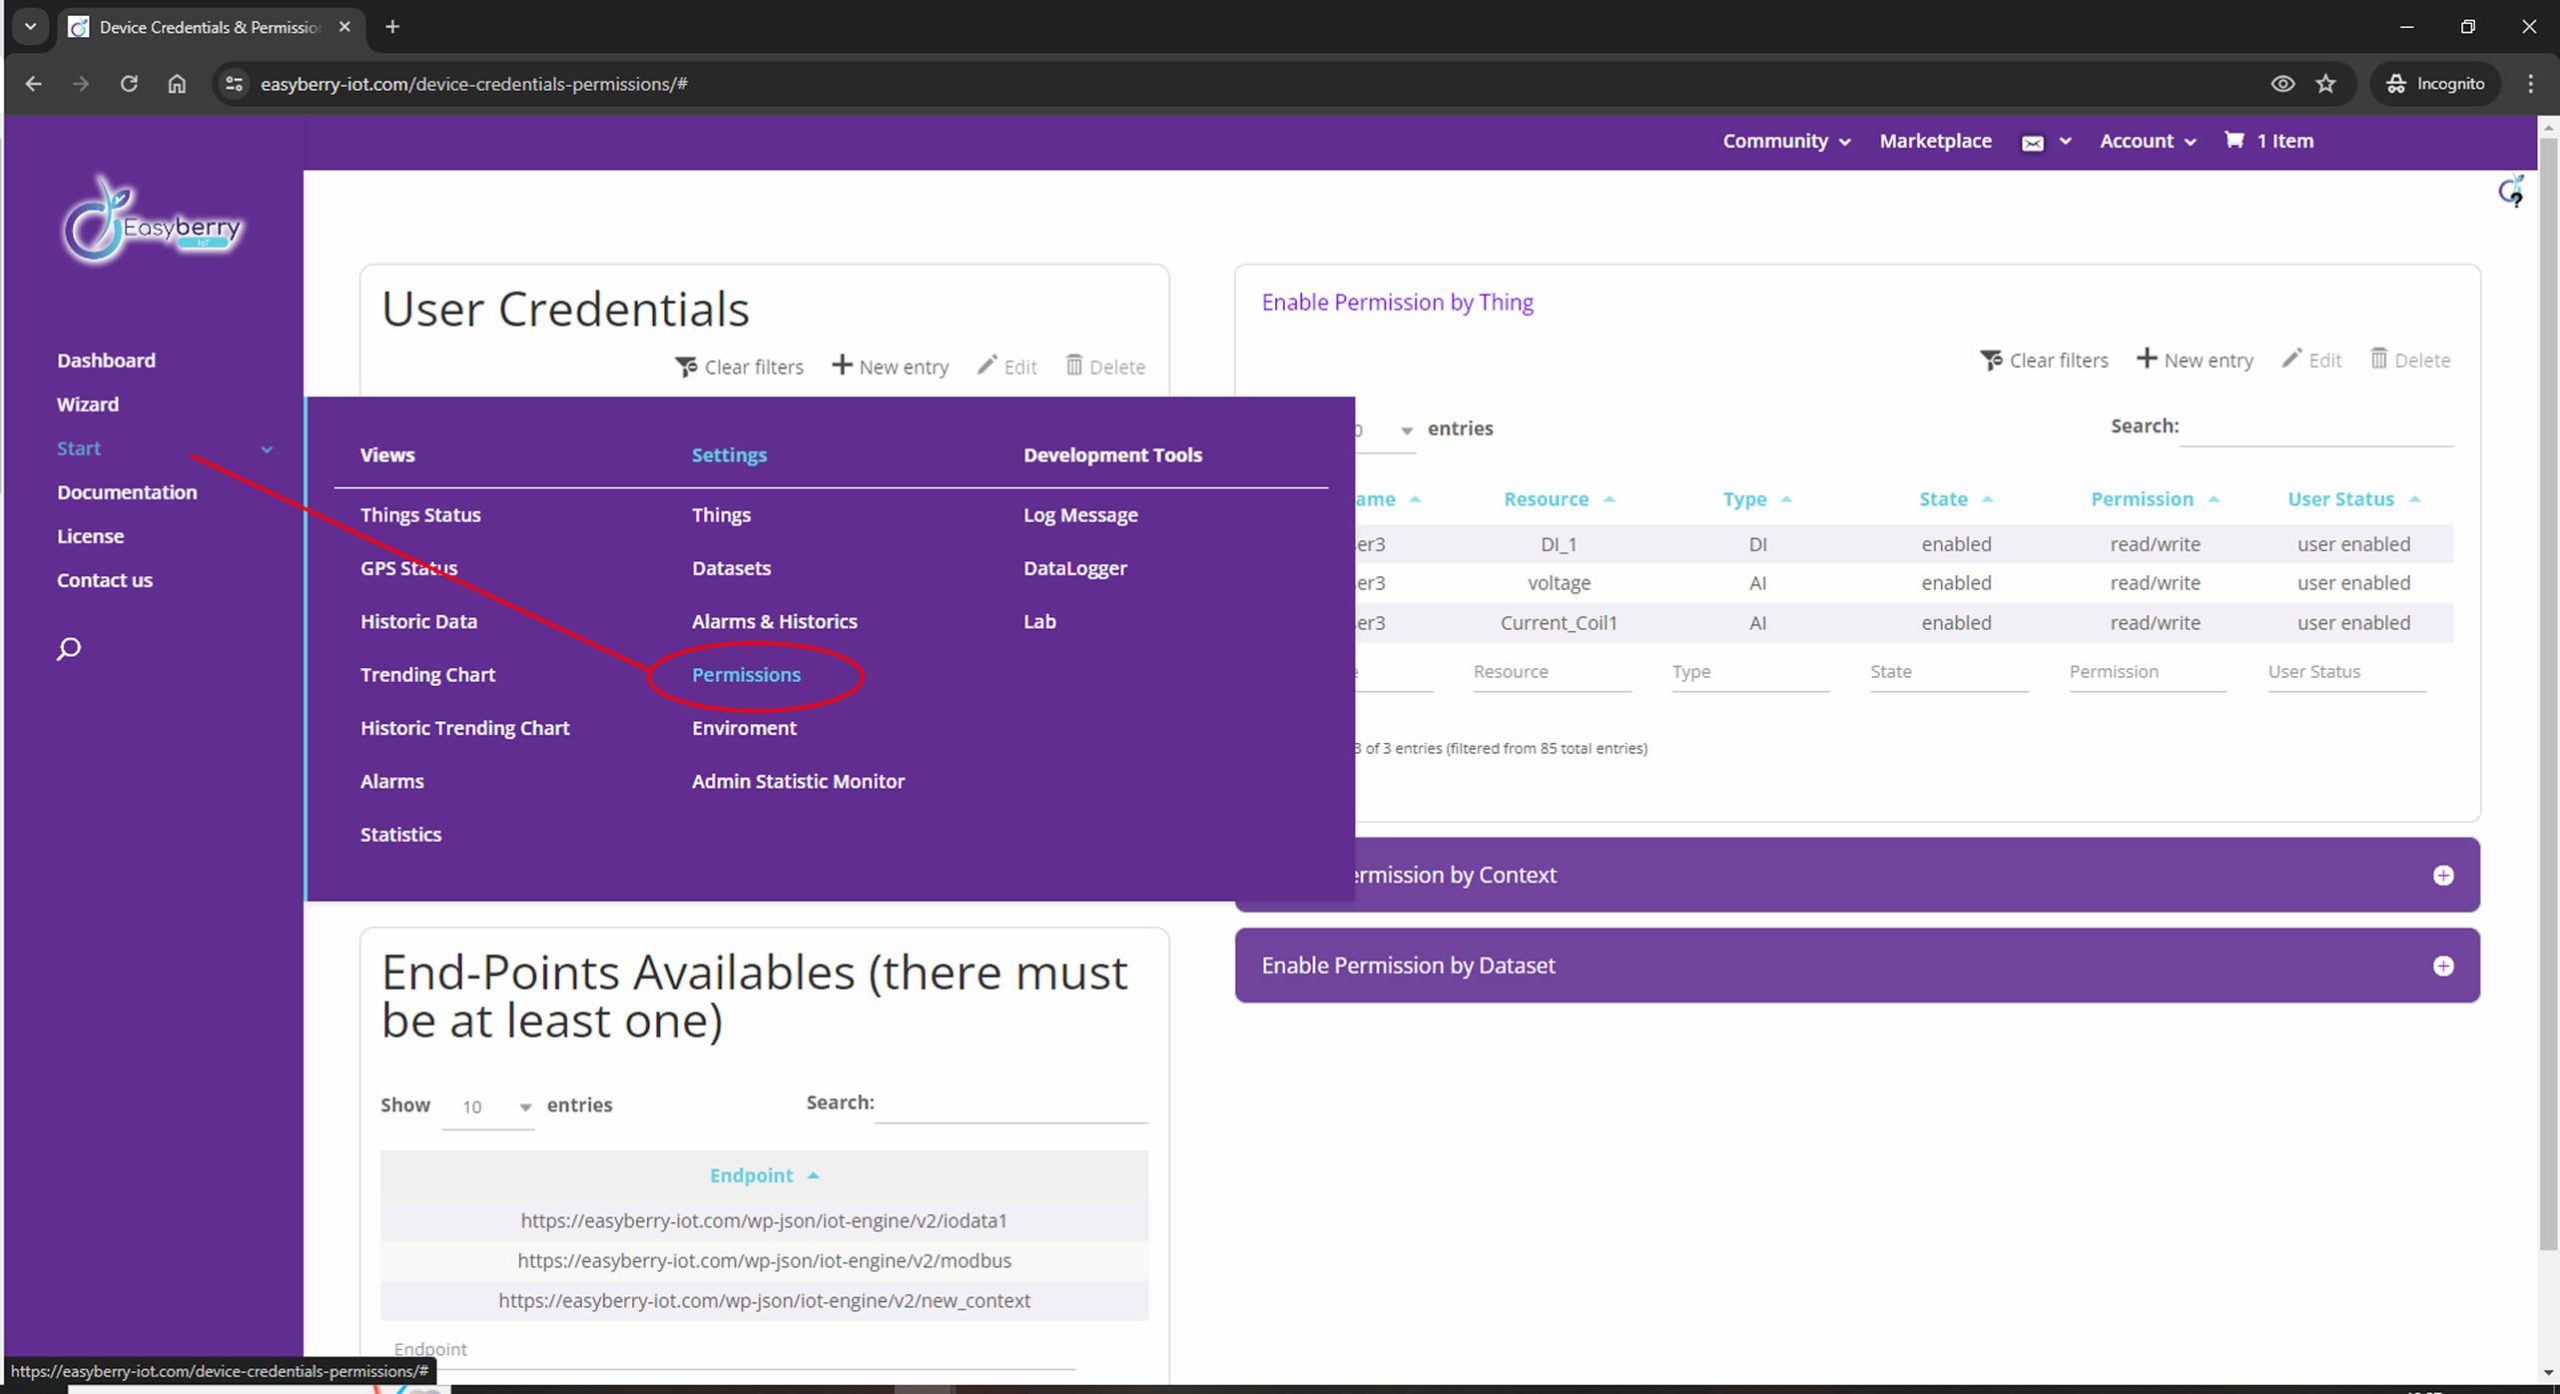Close the Device Credentials tab
This screenshot has height=1394, width=2560.
344,27
